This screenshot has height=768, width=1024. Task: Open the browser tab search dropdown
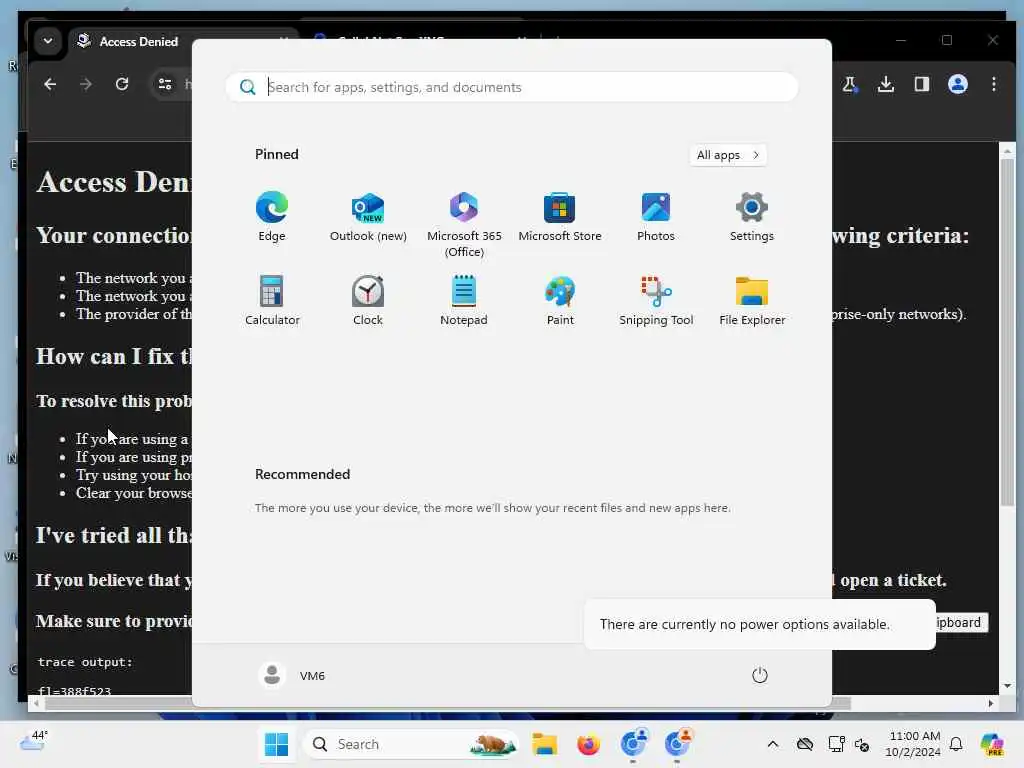click(48, 41)
